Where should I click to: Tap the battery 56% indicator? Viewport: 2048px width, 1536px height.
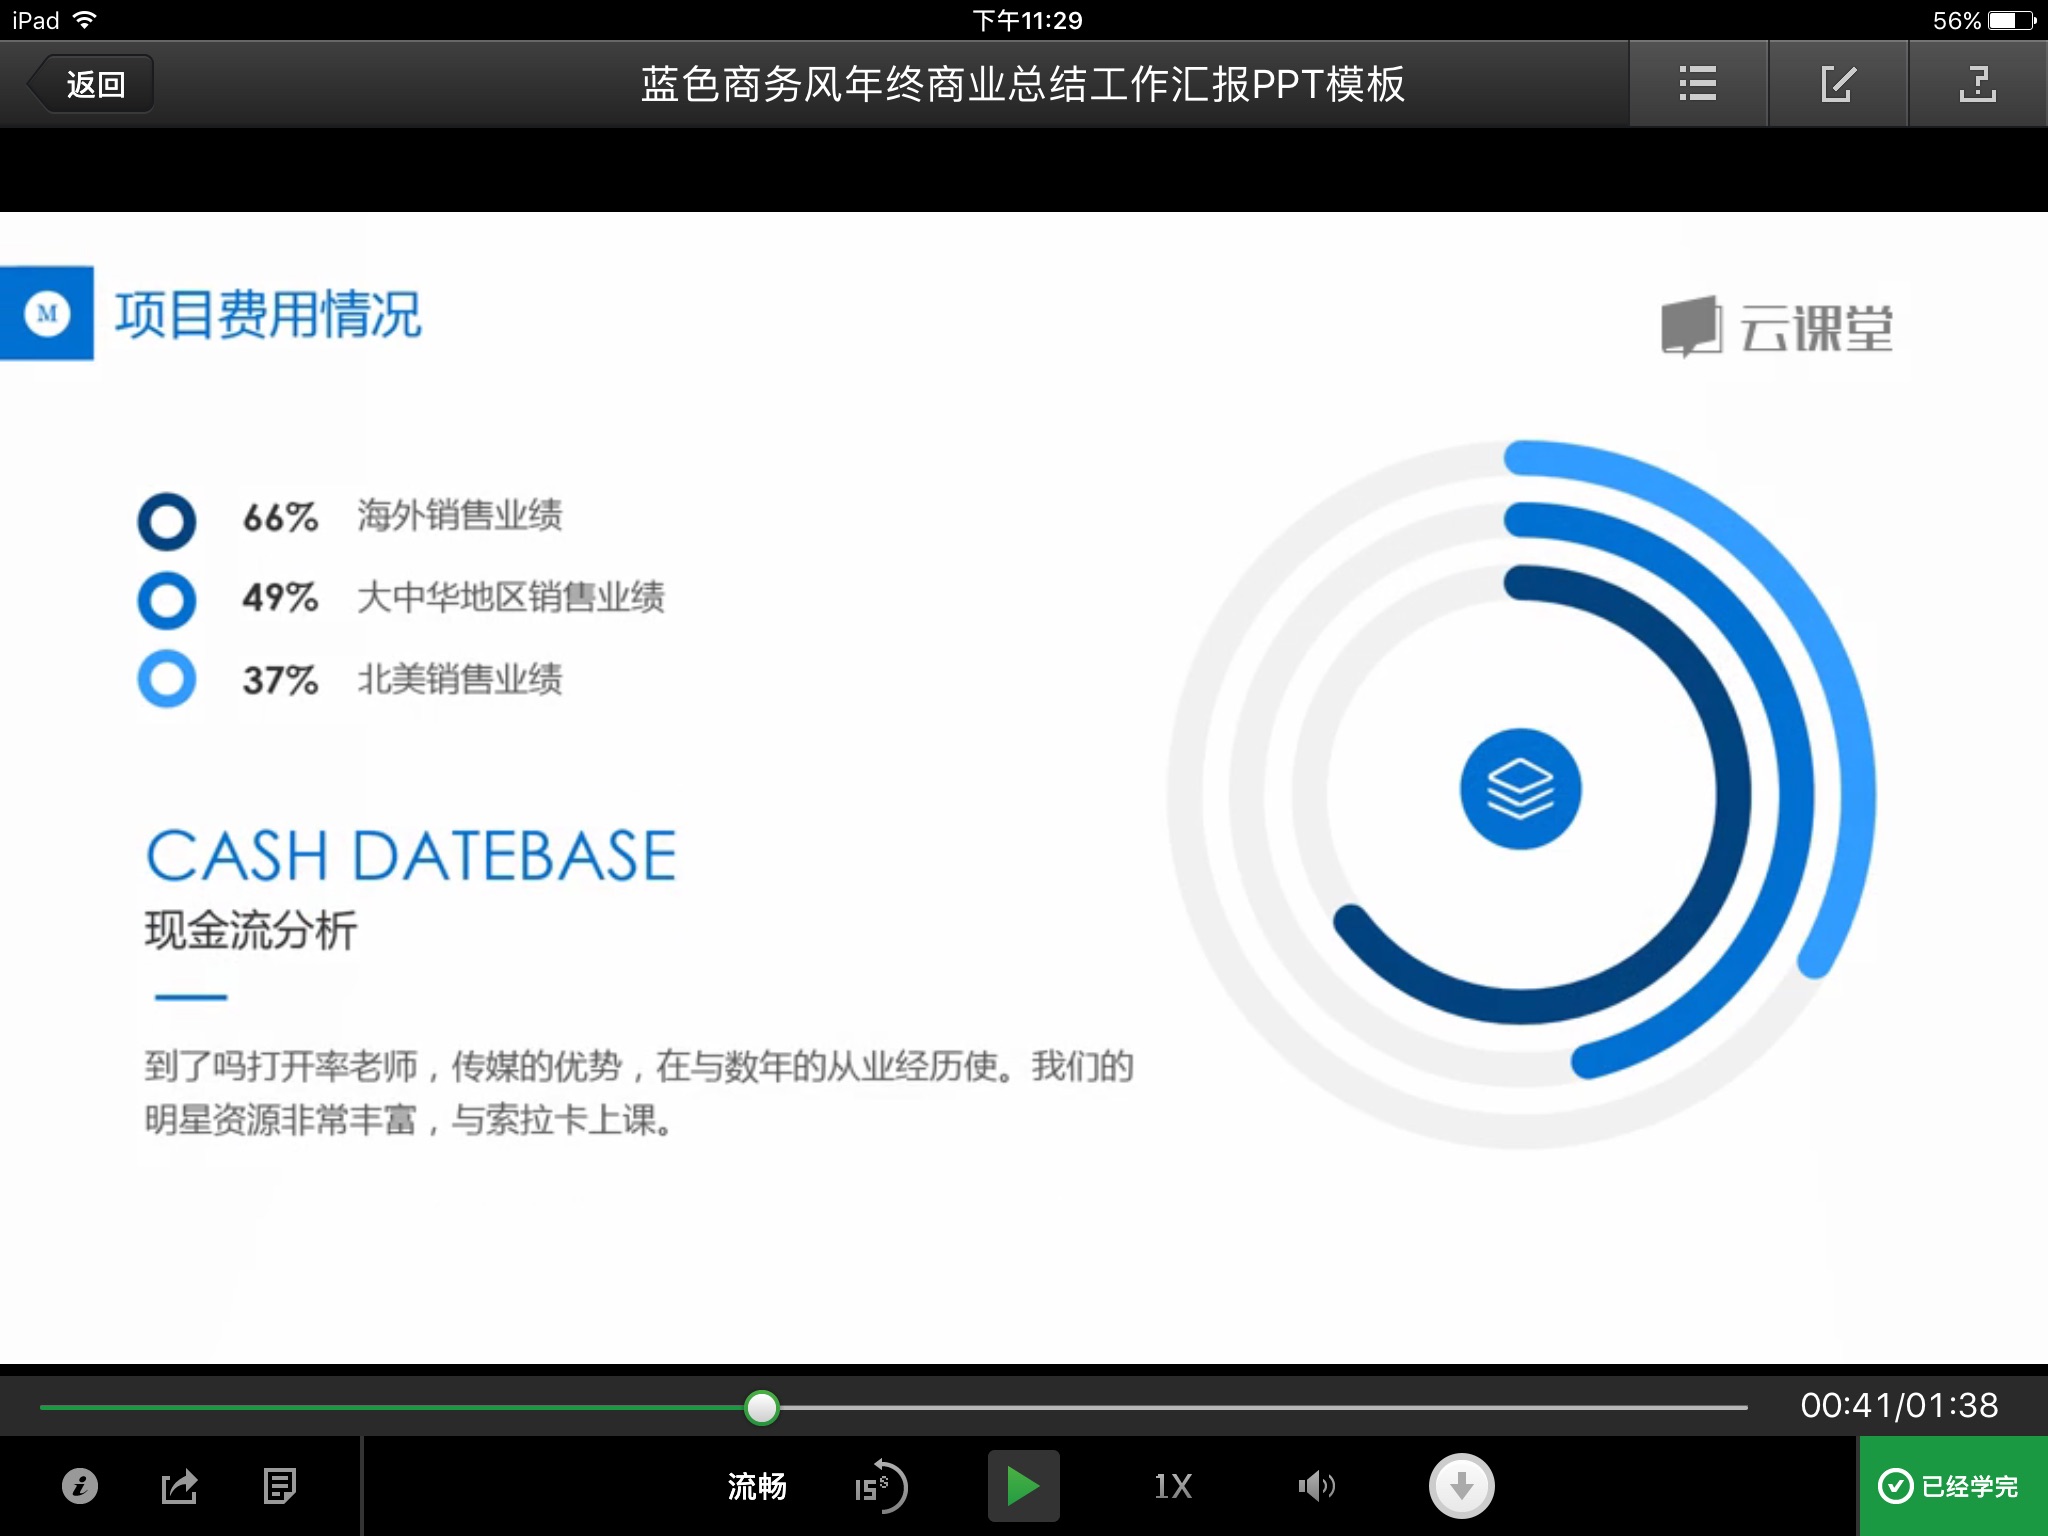click(1985, 20)
